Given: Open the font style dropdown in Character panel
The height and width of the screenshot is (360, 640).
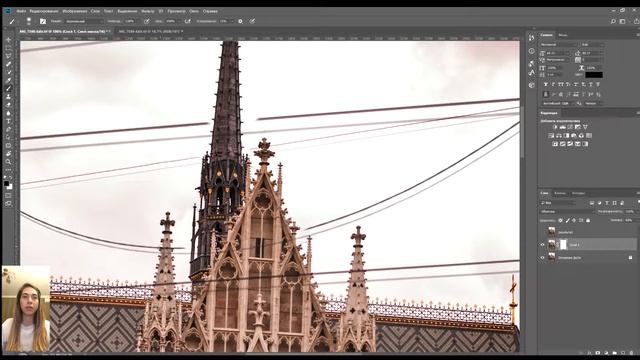Looking at the screenshot, I should coord(593,44).
